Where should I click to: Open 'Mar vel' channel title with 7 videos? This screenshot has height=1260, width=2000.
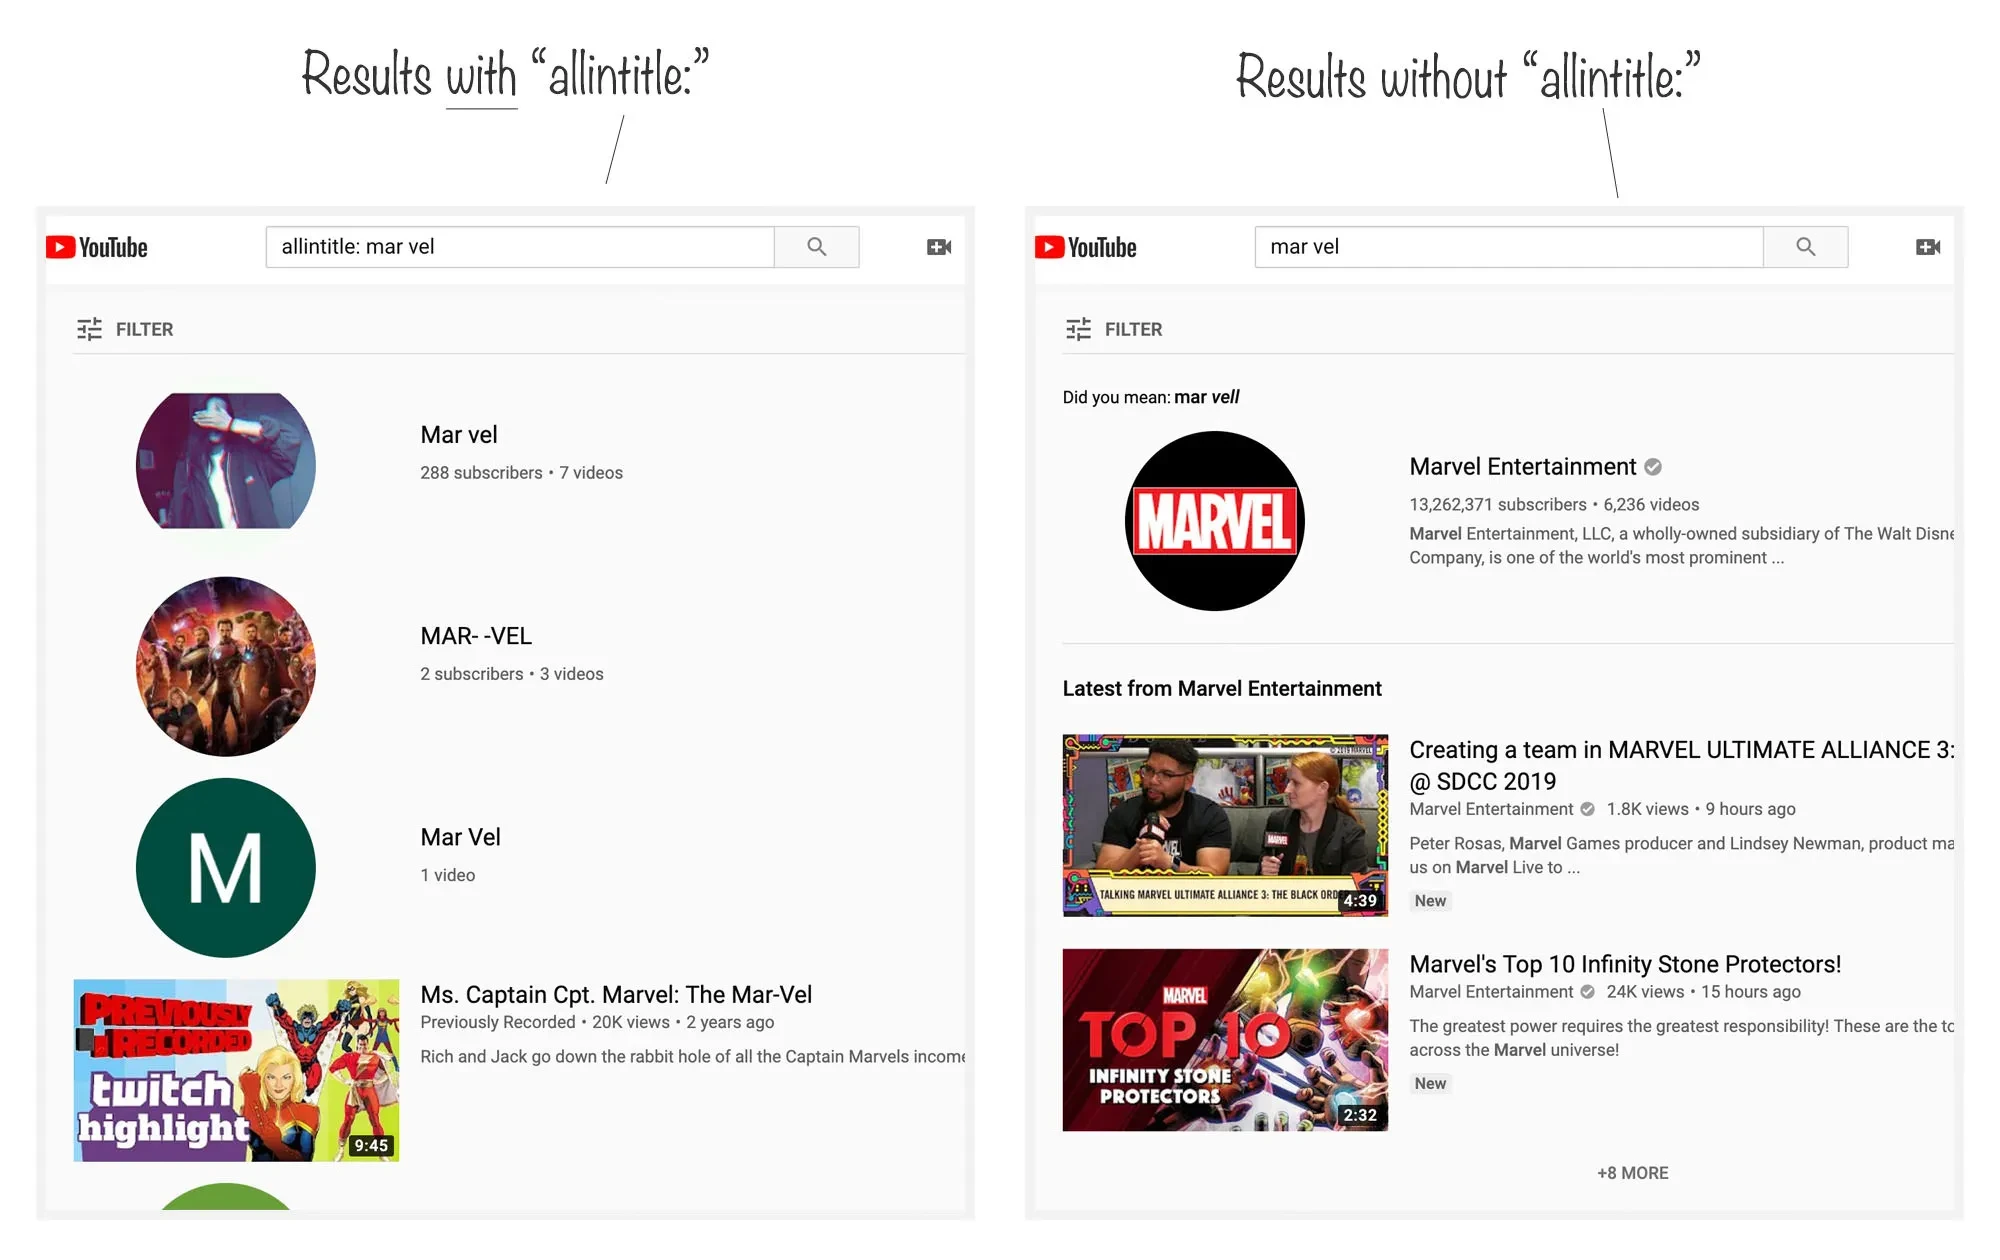(459, 435)
